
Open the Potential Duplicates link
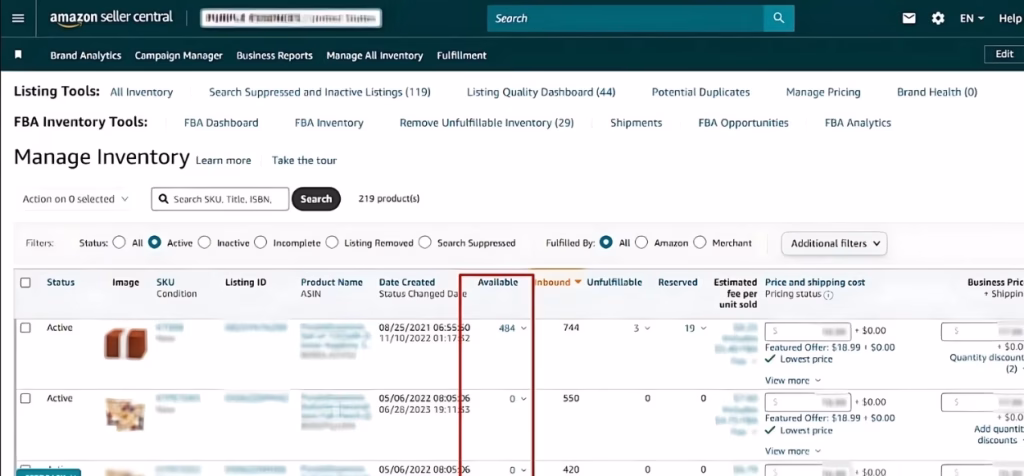pos(701,92)
